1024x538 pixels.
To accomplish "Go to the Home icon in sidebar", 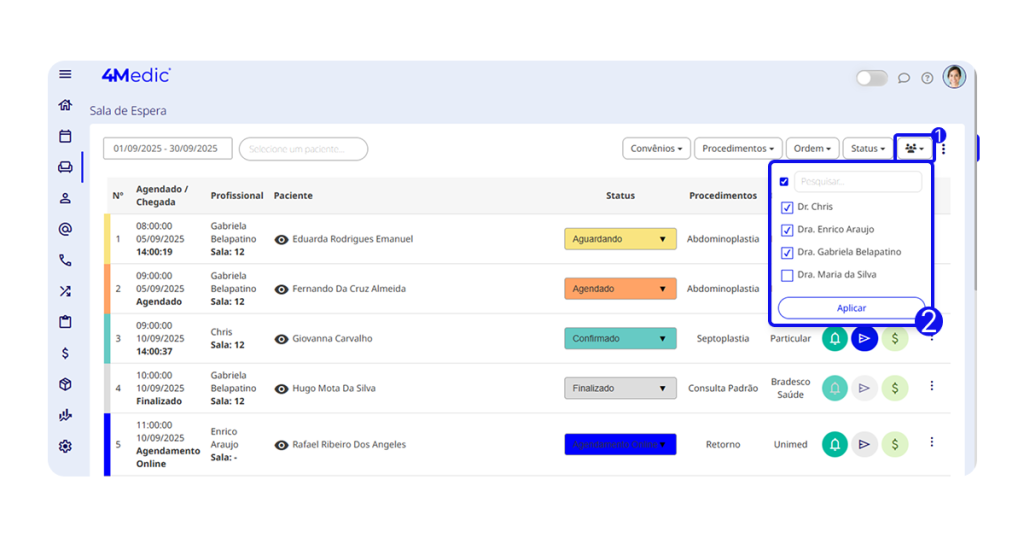I will [65, 105].
